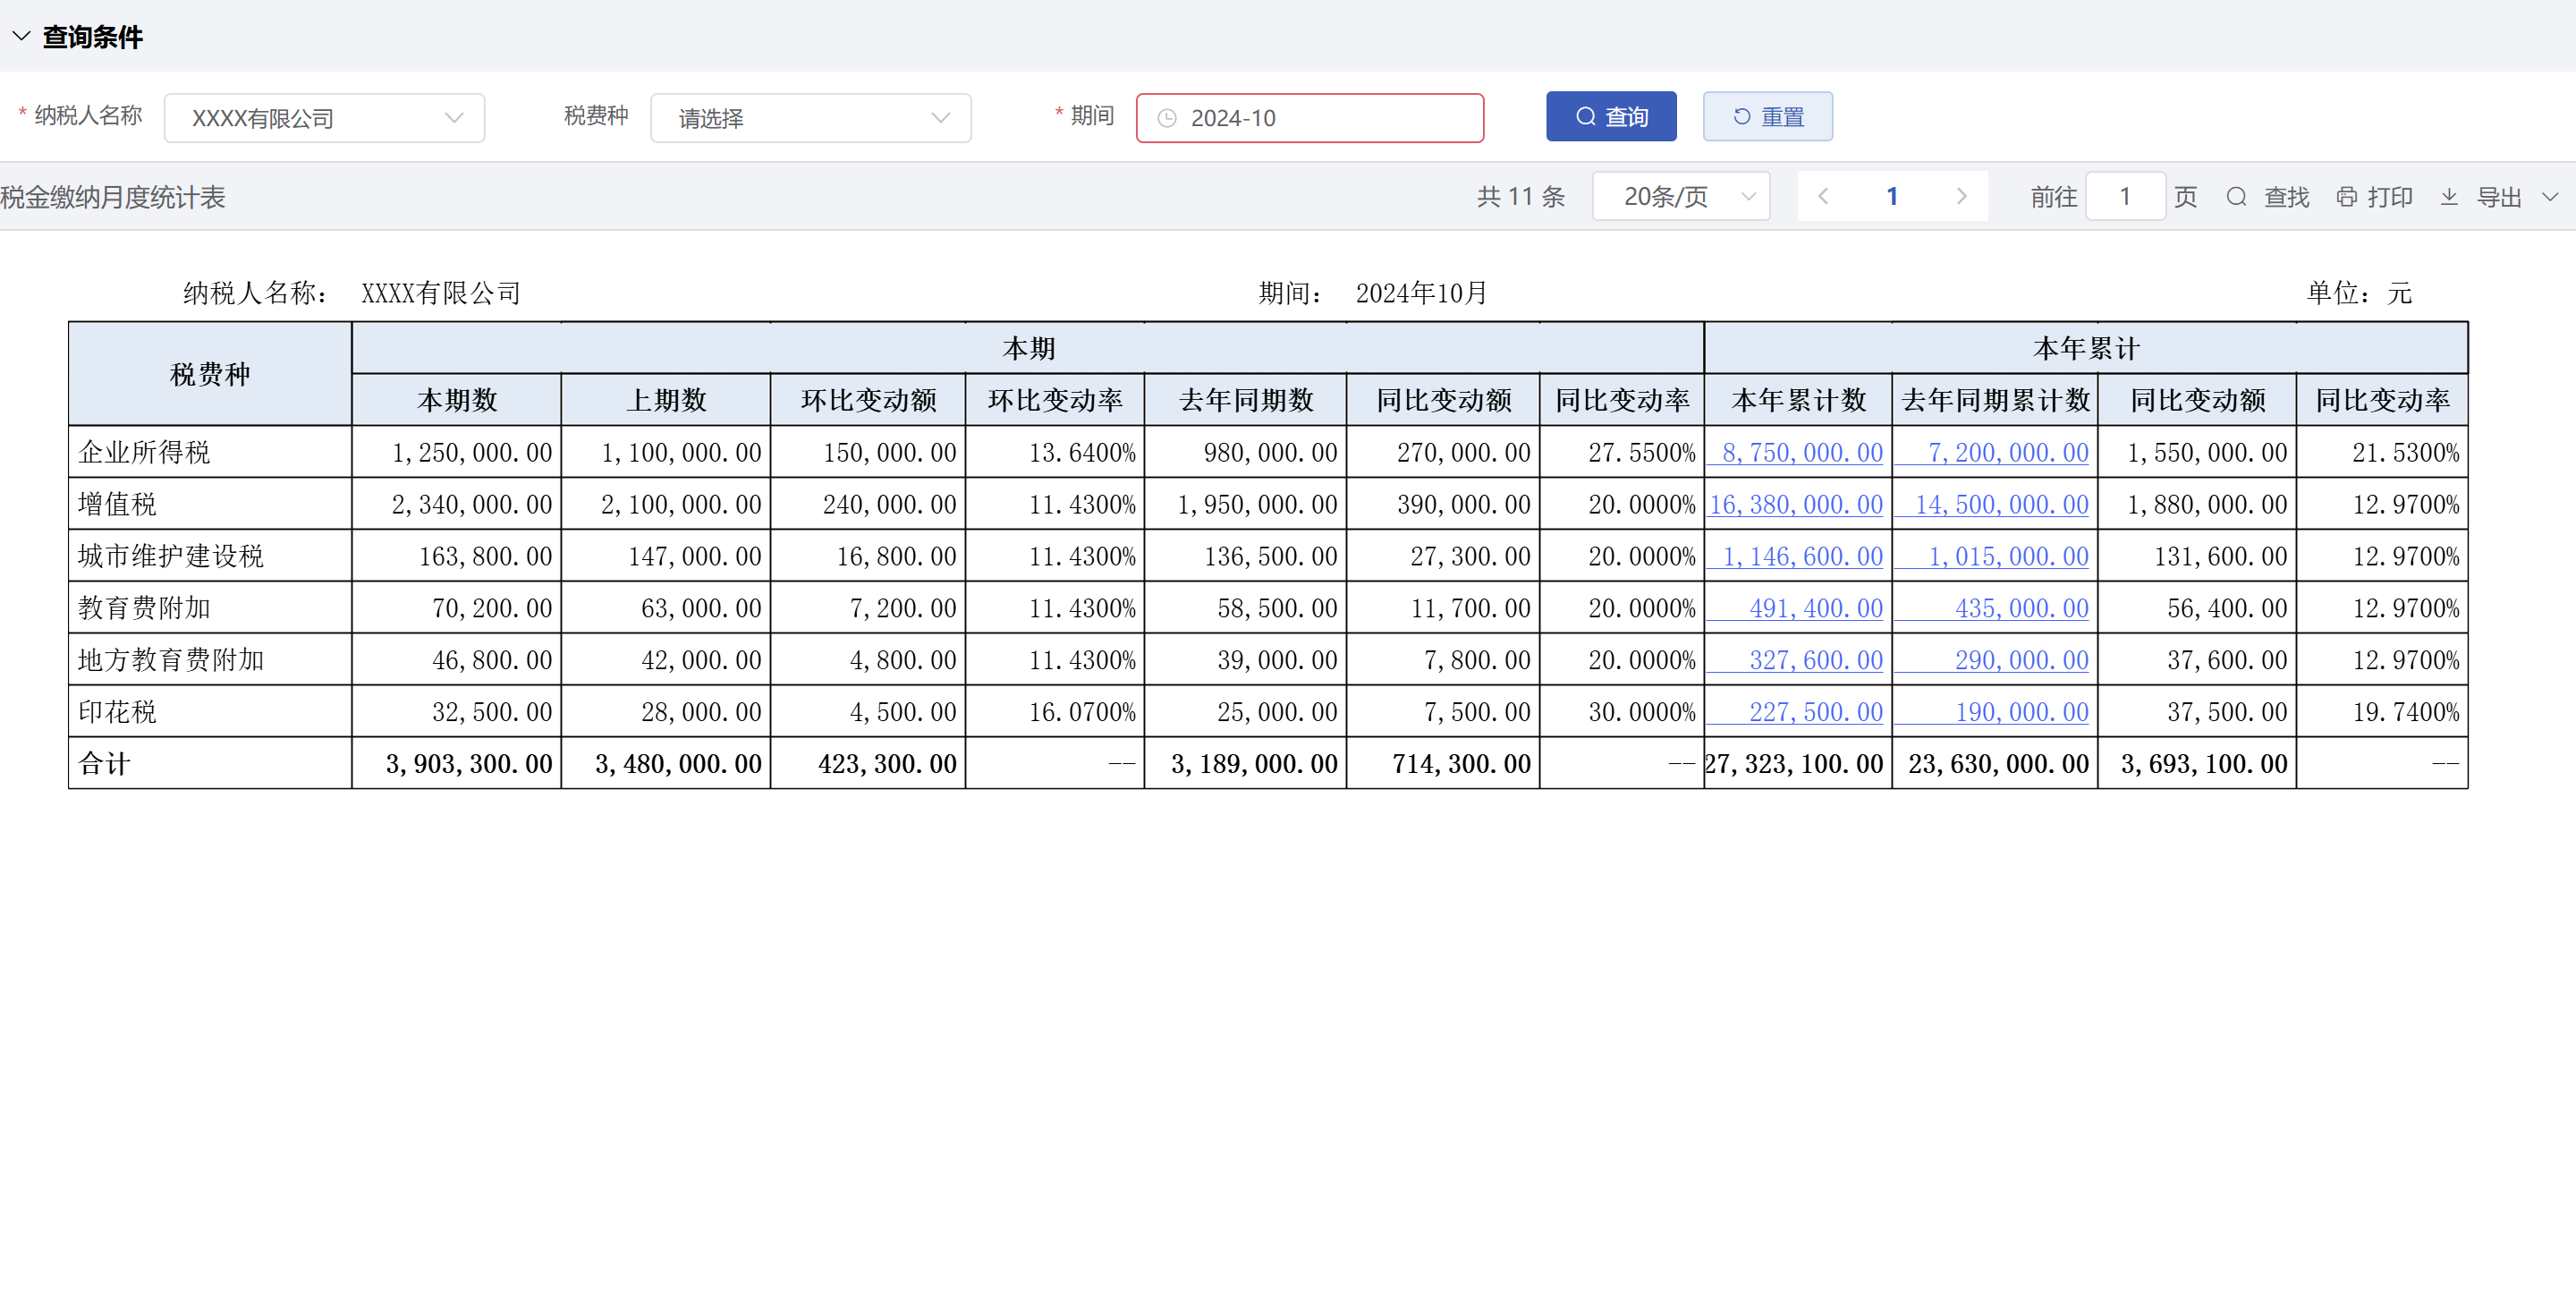Click the 期间 date field showing 2024-10
Screen dimensions: 2576x1308
[x=1309, y=118]
